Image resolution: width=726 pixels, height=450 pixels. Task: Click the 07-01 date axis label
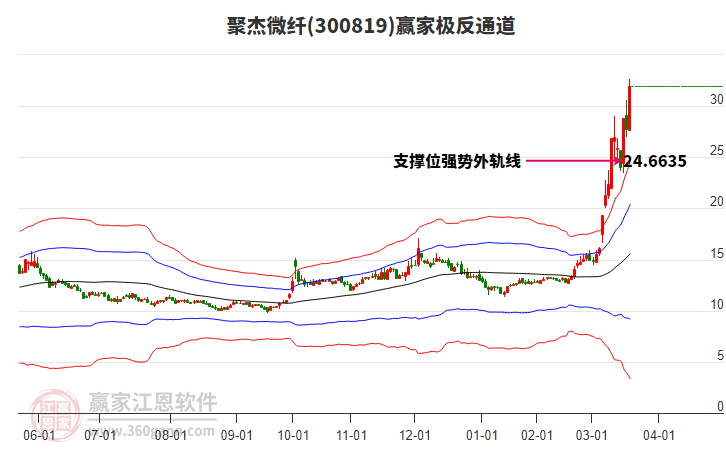(100, 435)
